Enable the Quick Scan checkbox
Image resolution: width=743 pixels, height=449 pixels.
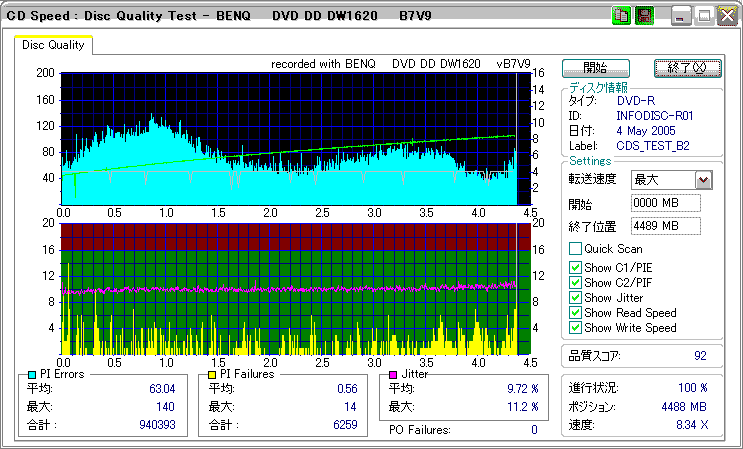pos(575,249)
